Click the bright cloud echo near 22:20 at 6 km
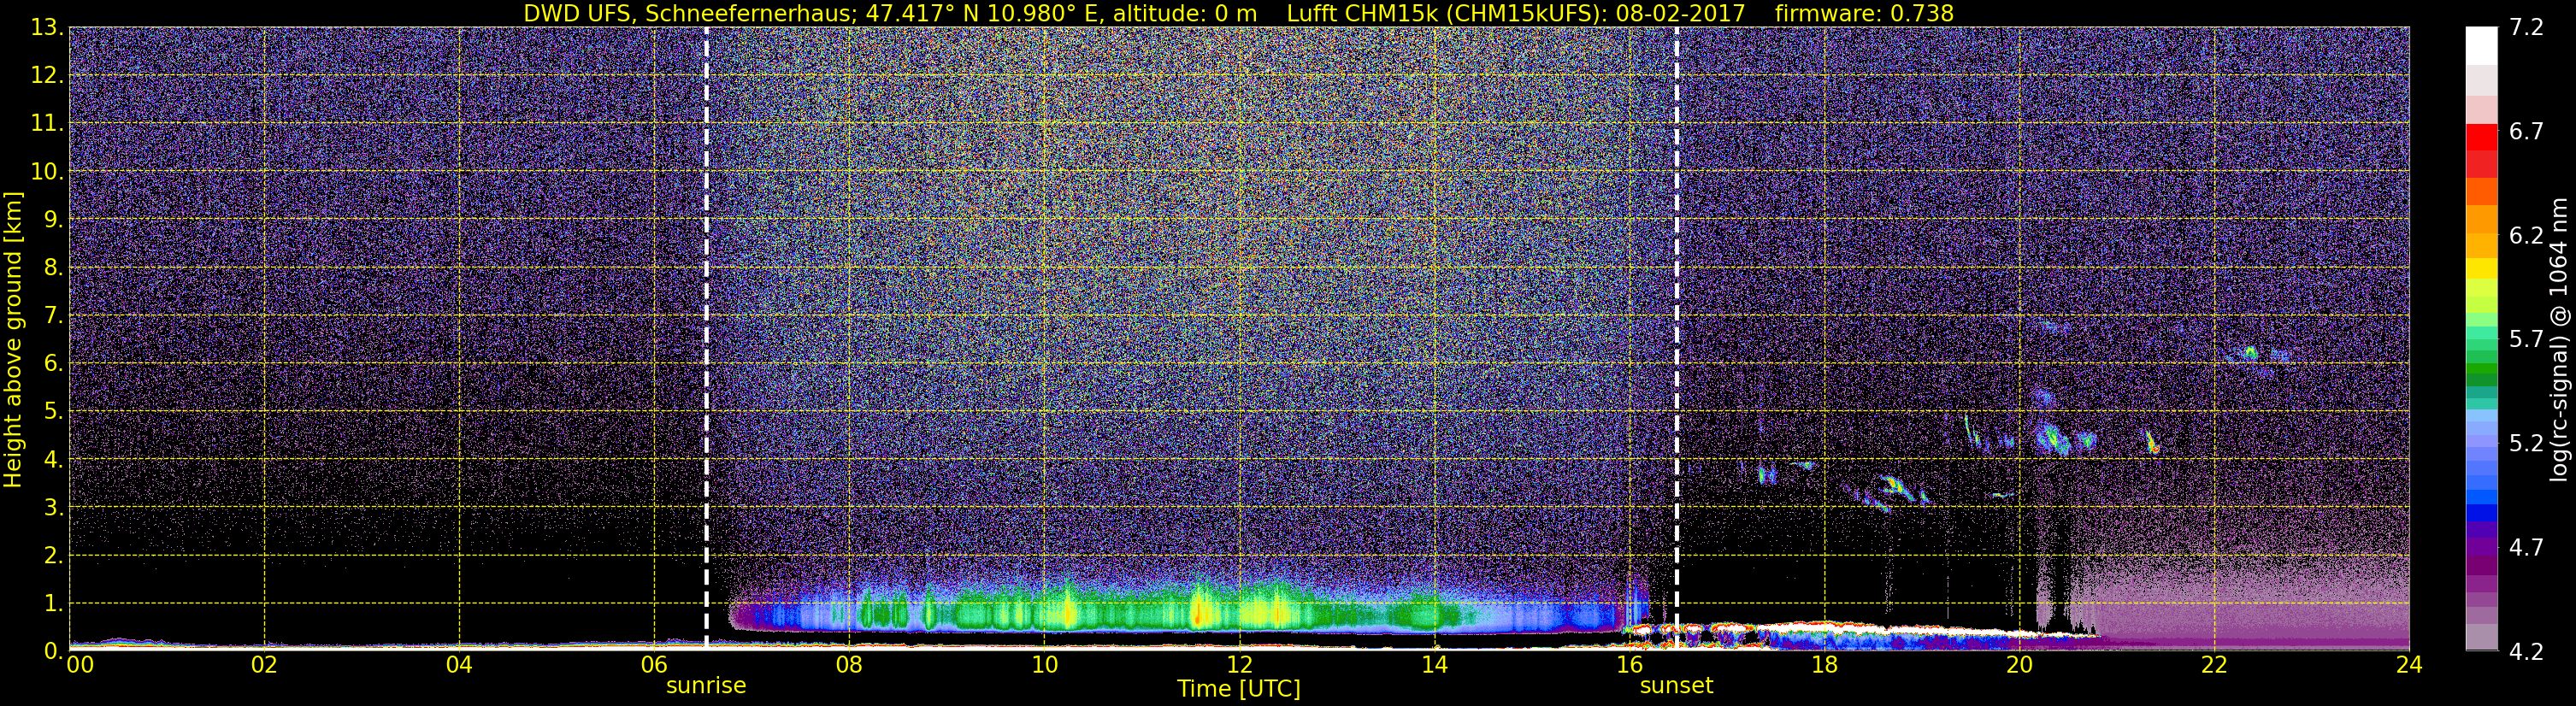The height and width of the screenshot is (706, 2576). tap(2250, 352)
